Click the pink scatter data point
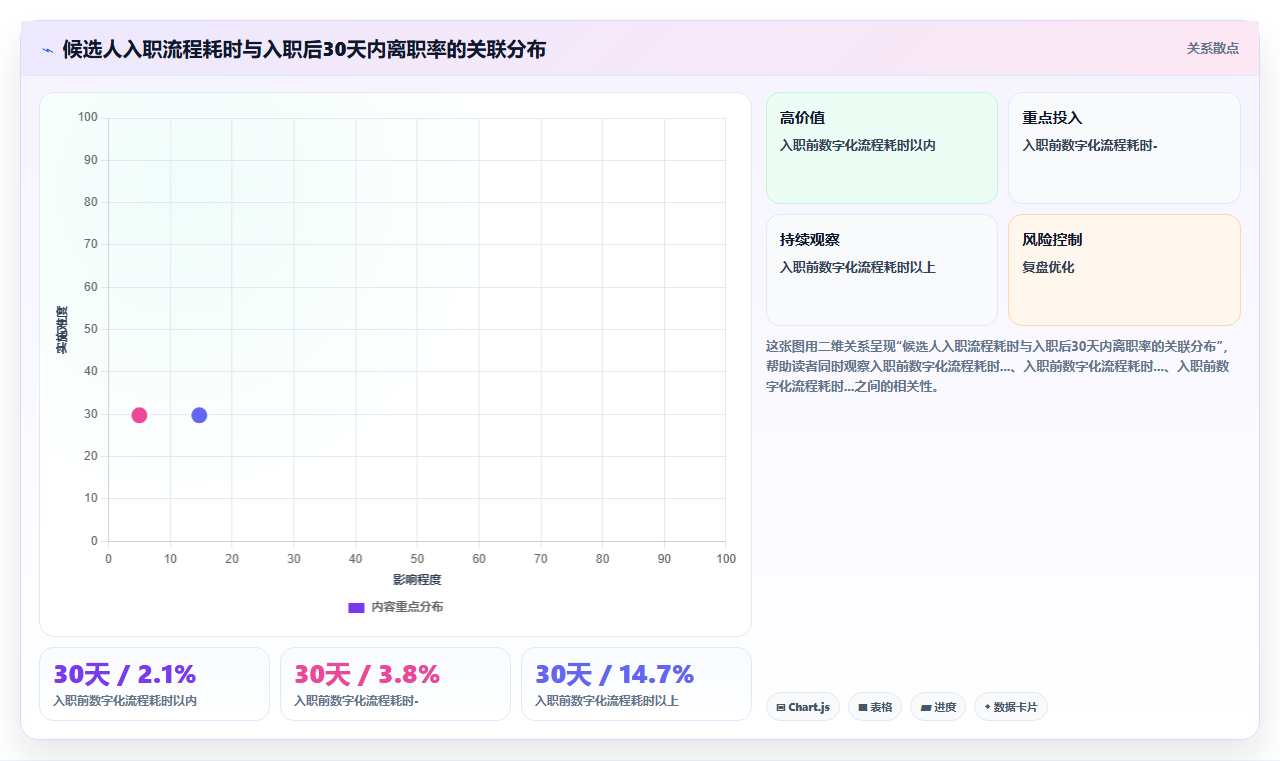1280x761 pixels. click(x=139, y=415)
